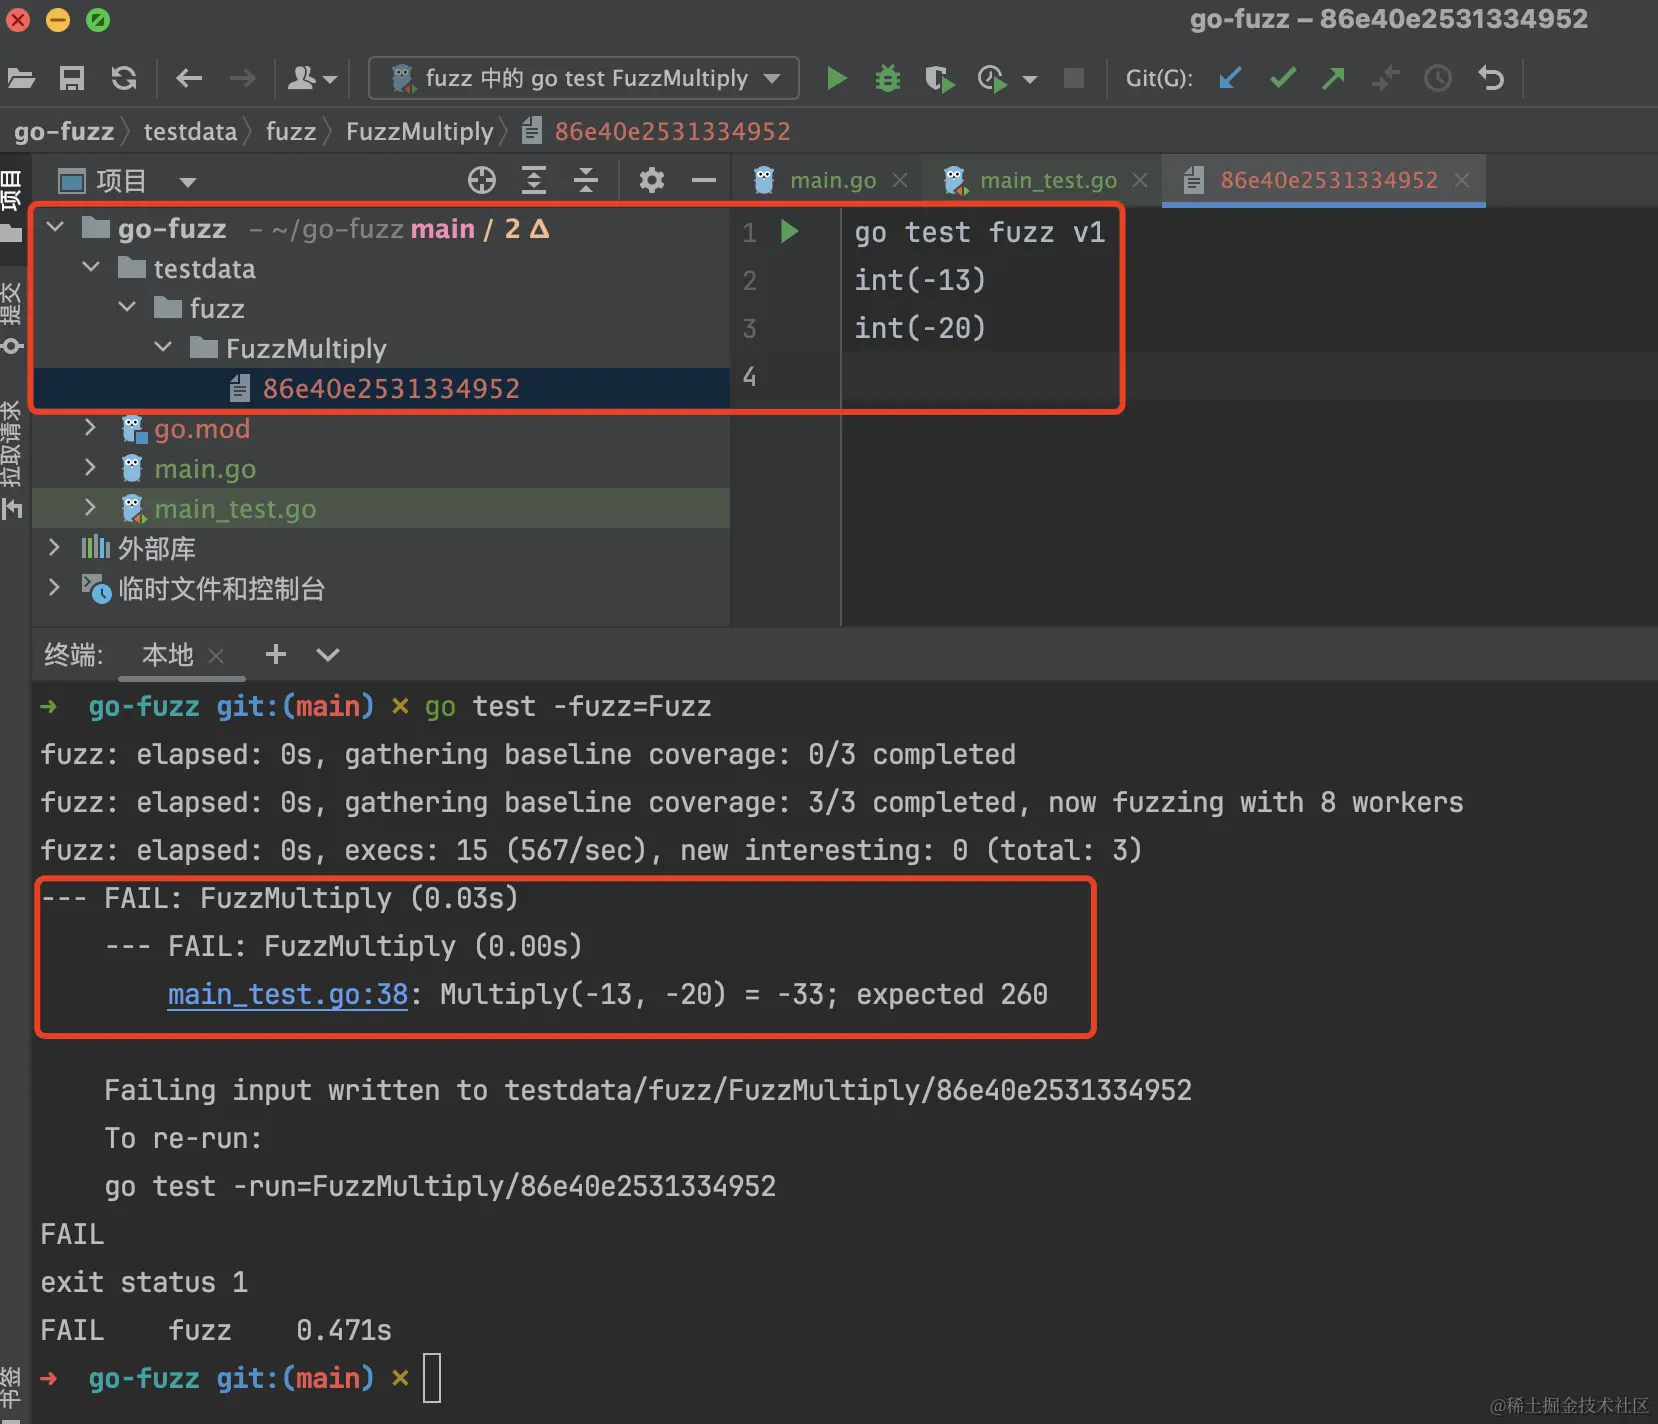Click the go-fuzz breadcrumb
The image size is (1658, 1424).
64,131
